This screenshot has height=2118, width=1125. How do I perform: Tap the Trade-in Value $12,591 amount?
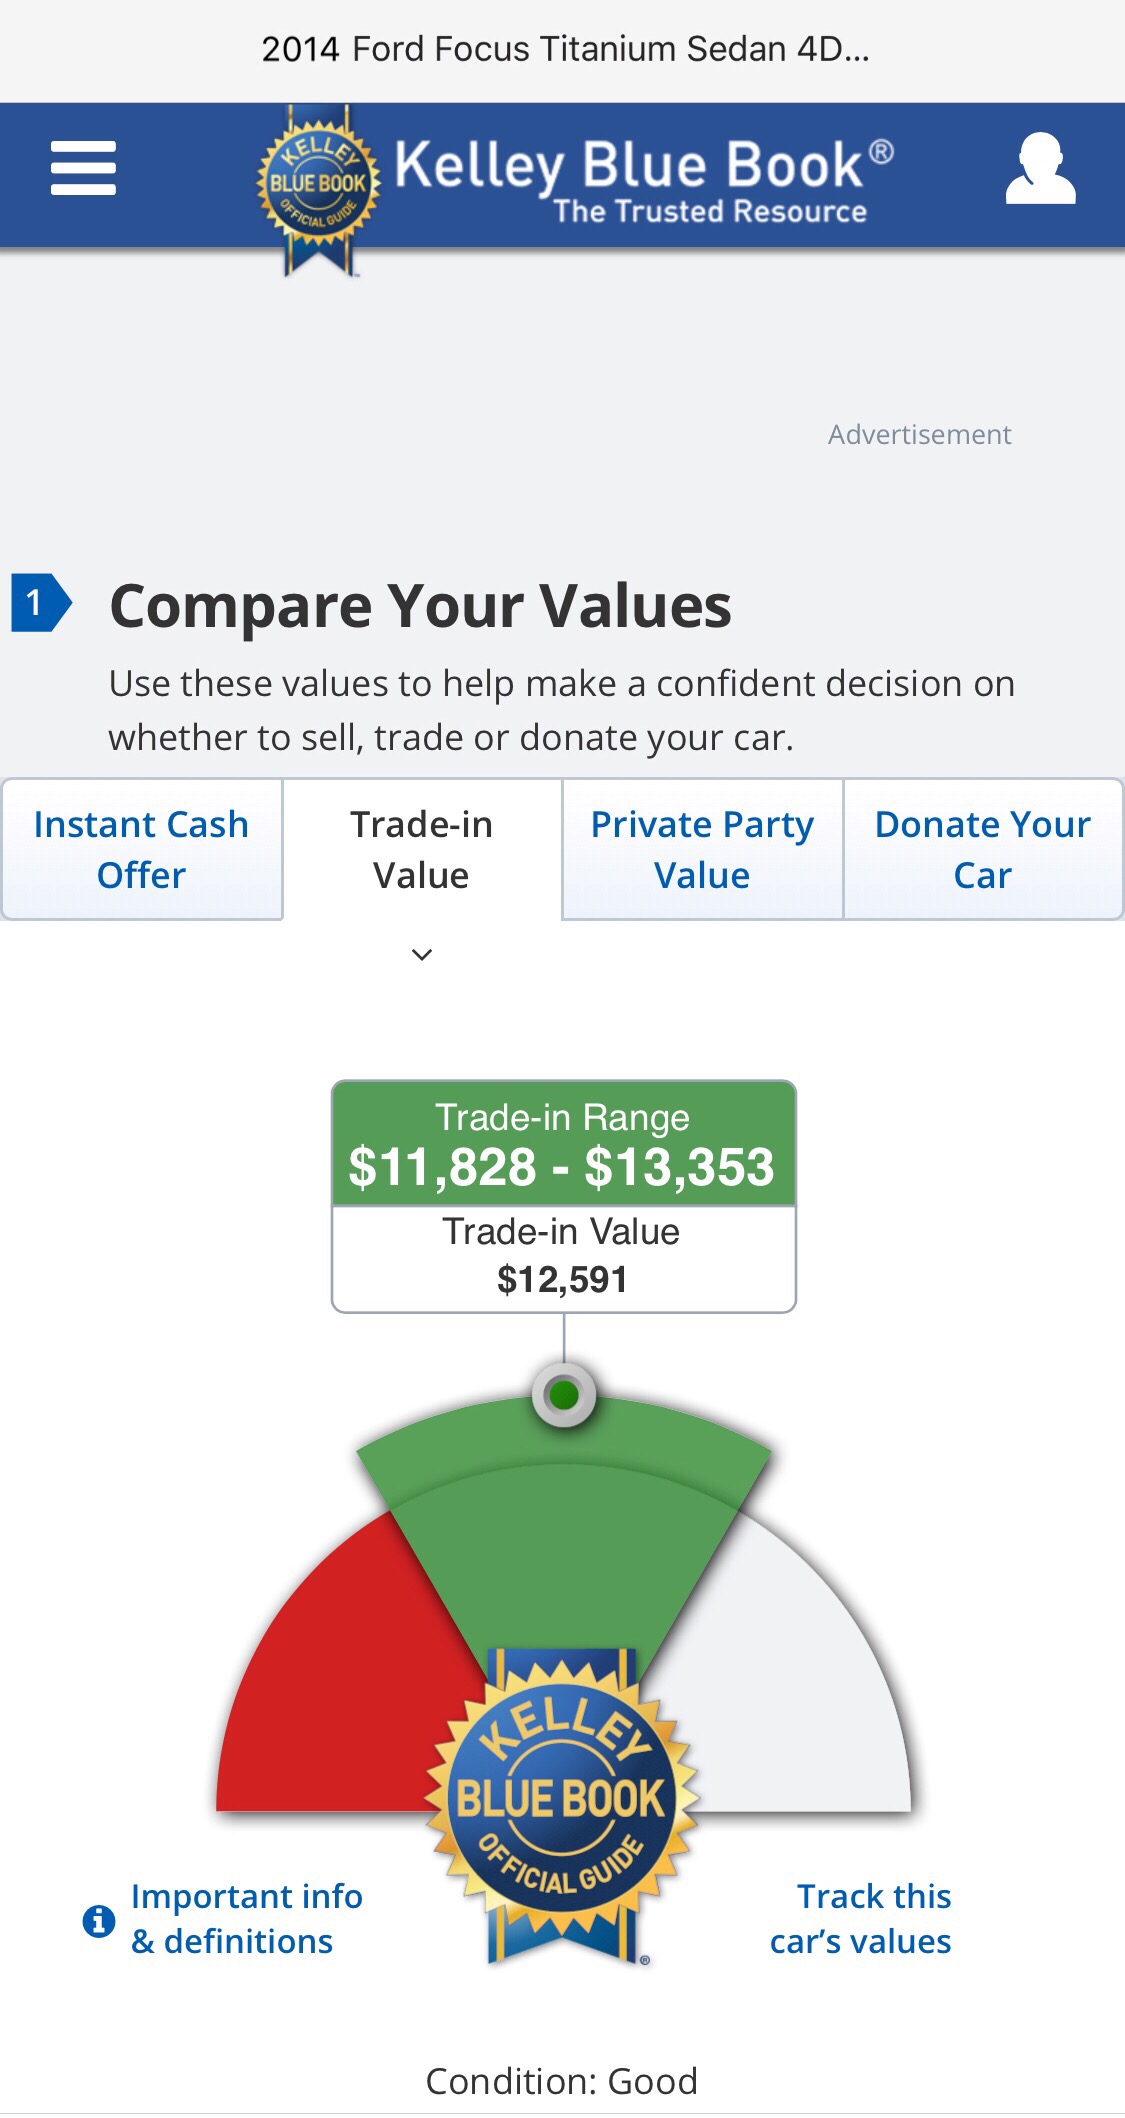563,1279
